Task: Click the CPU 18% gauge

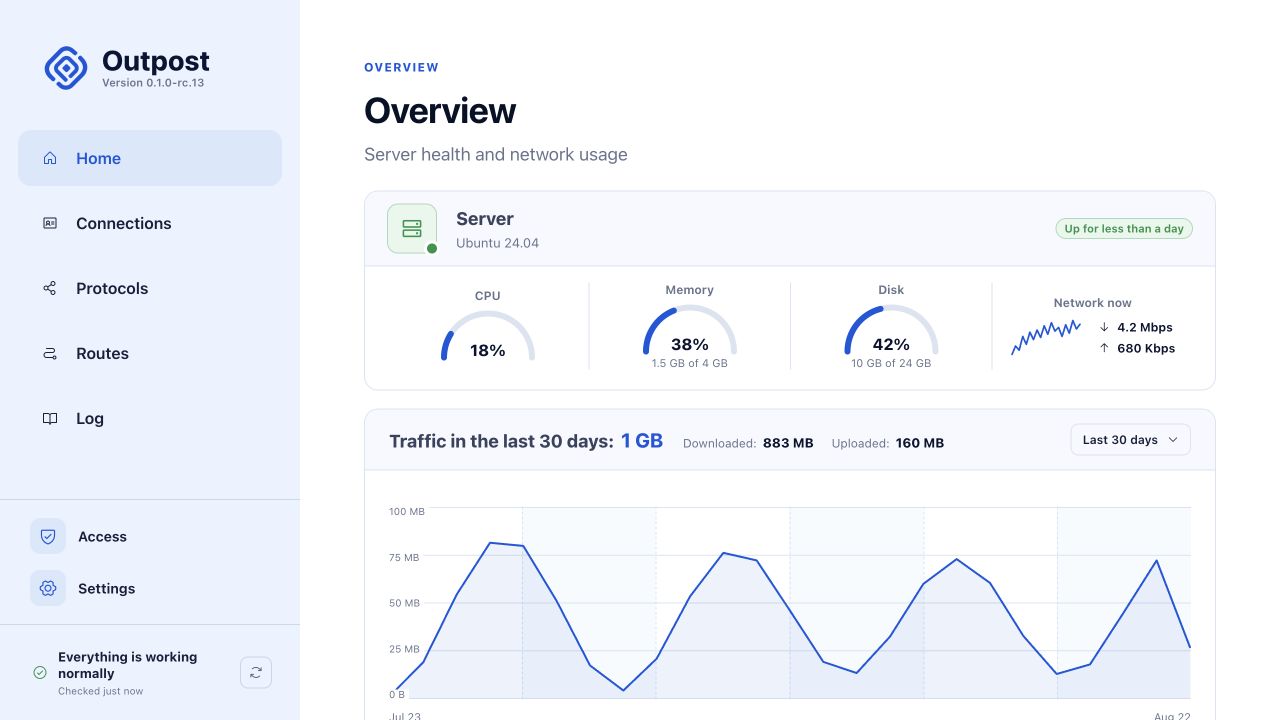Action: click(488, 335)
